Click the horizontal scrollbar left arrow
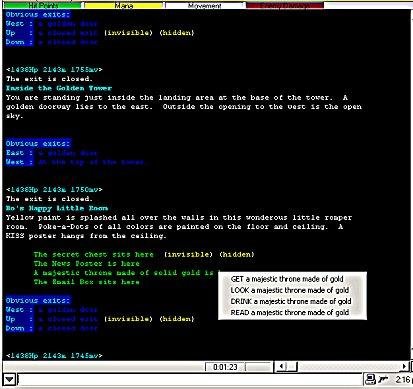Viewport: 413px width, 389px height. (x=281, y=367)
